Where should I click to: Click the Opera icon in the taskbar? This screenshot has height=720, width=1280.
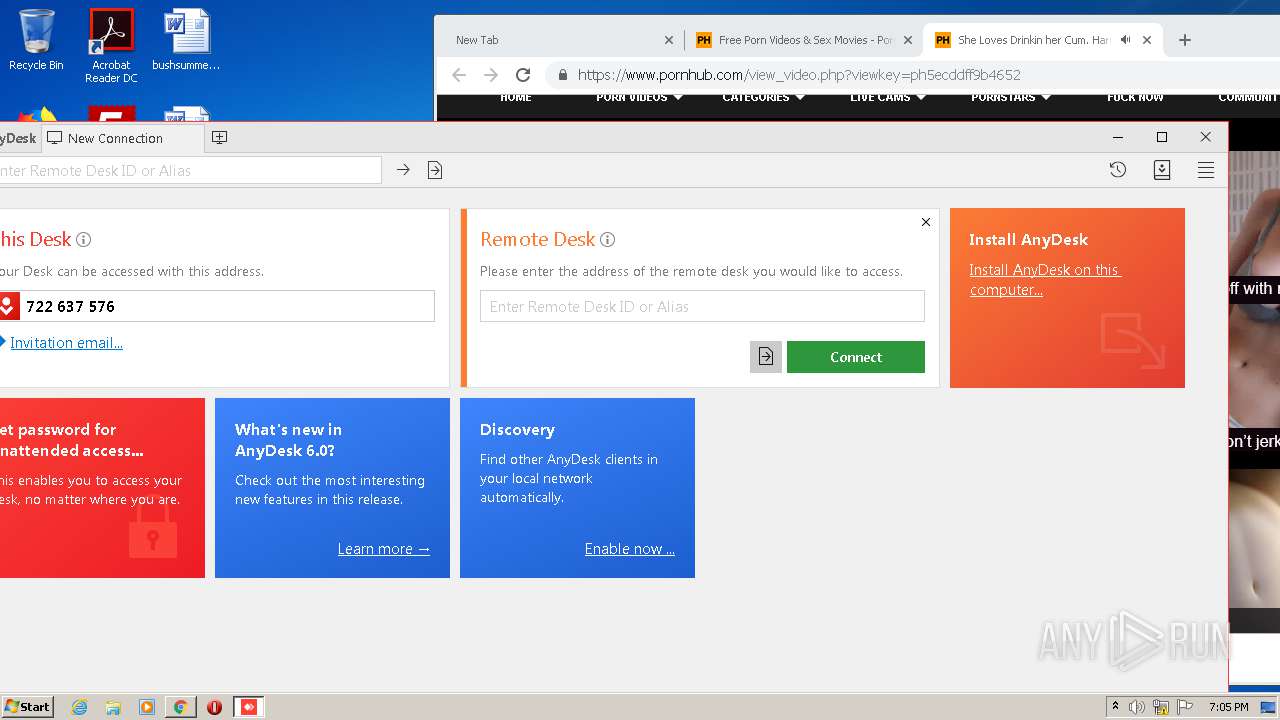[214, 707]
